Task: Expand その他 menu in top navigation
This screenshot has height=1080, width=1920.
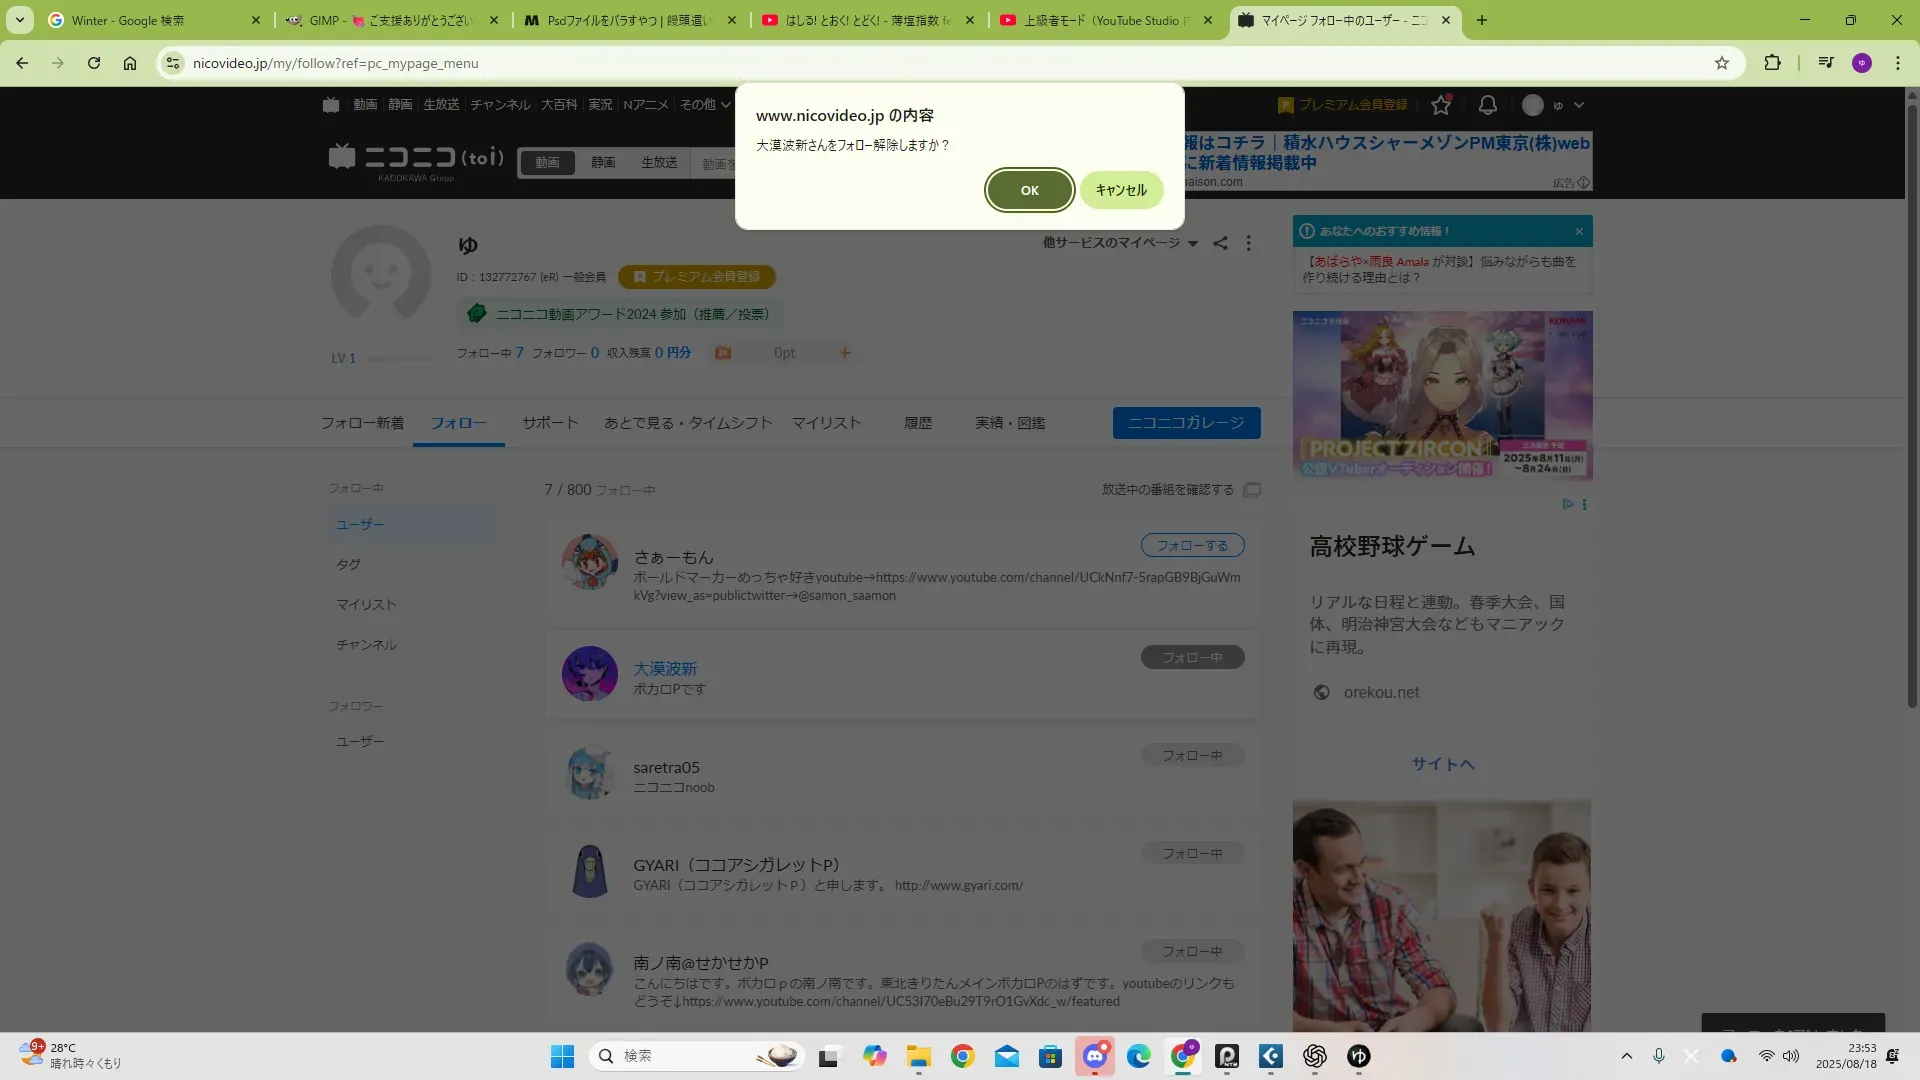Action: click(x=705, y=105)
